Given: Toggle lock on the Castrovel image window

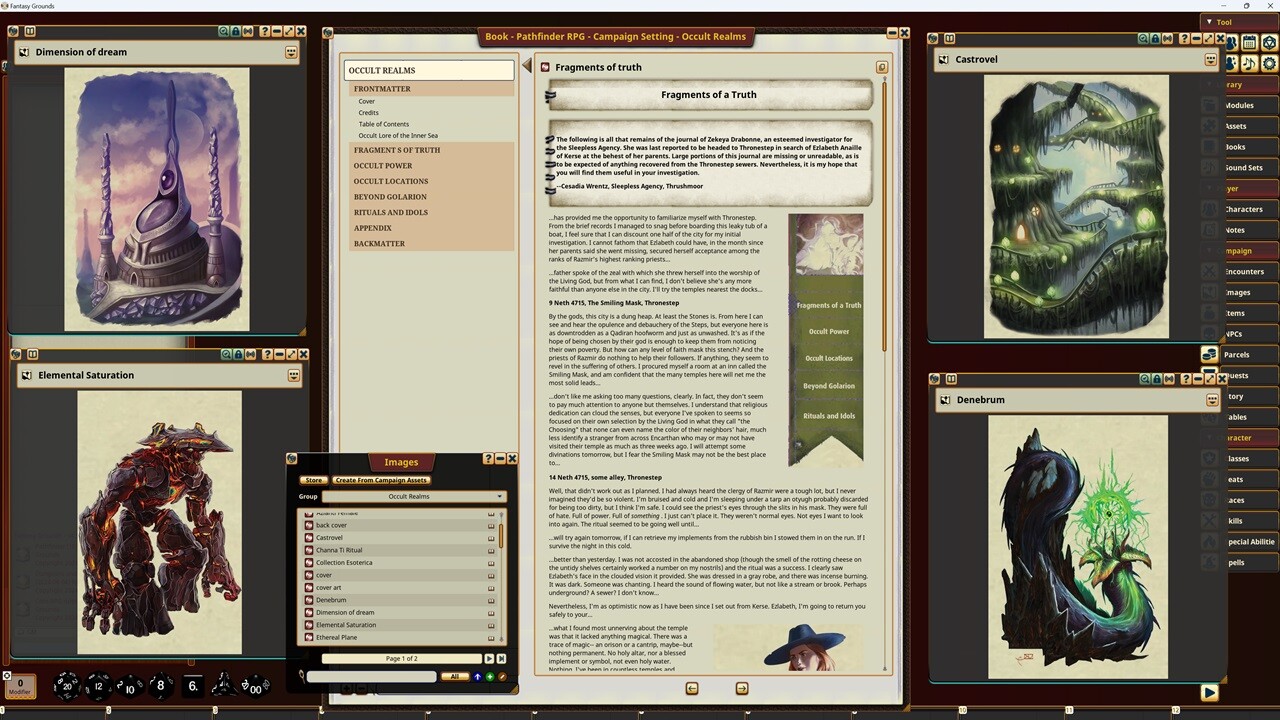Looking at the screenshot, I should click(x=1155, y=39).
